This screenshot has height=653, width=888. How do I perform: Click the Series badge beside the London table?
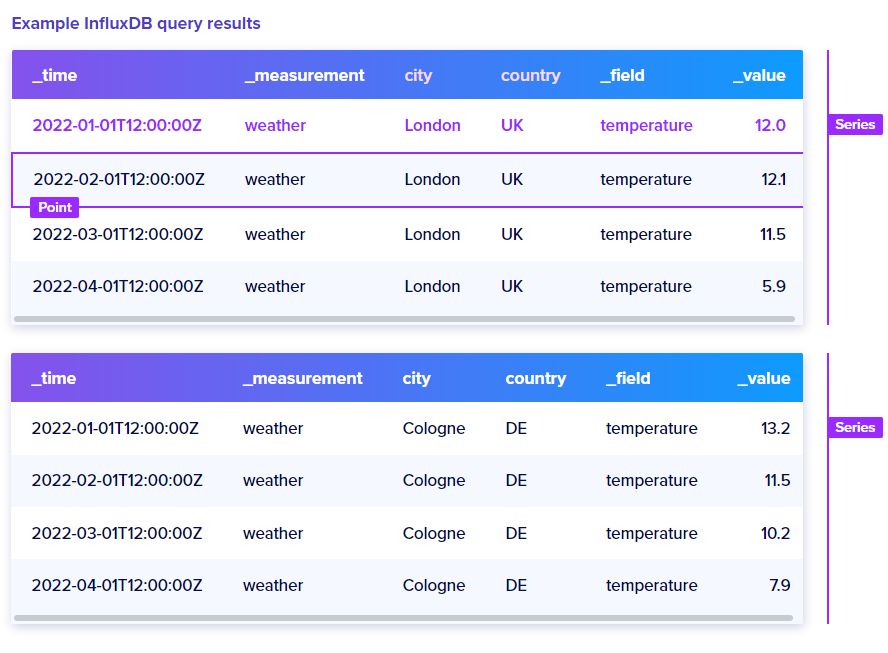(x=855, y=125)
